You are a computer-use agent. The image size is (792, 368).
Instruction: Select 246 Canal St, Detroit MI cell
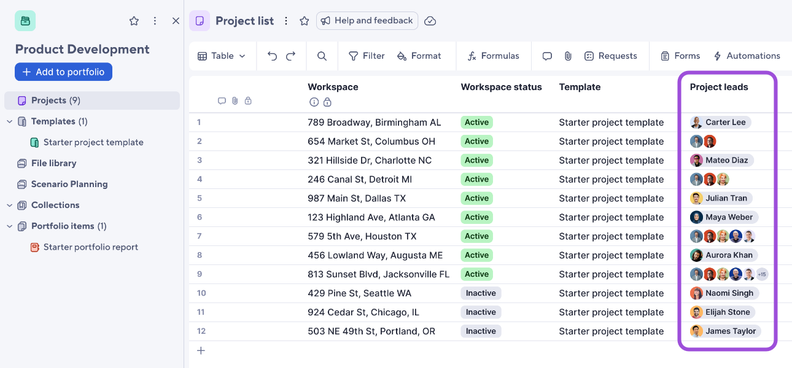click(361, 179)
